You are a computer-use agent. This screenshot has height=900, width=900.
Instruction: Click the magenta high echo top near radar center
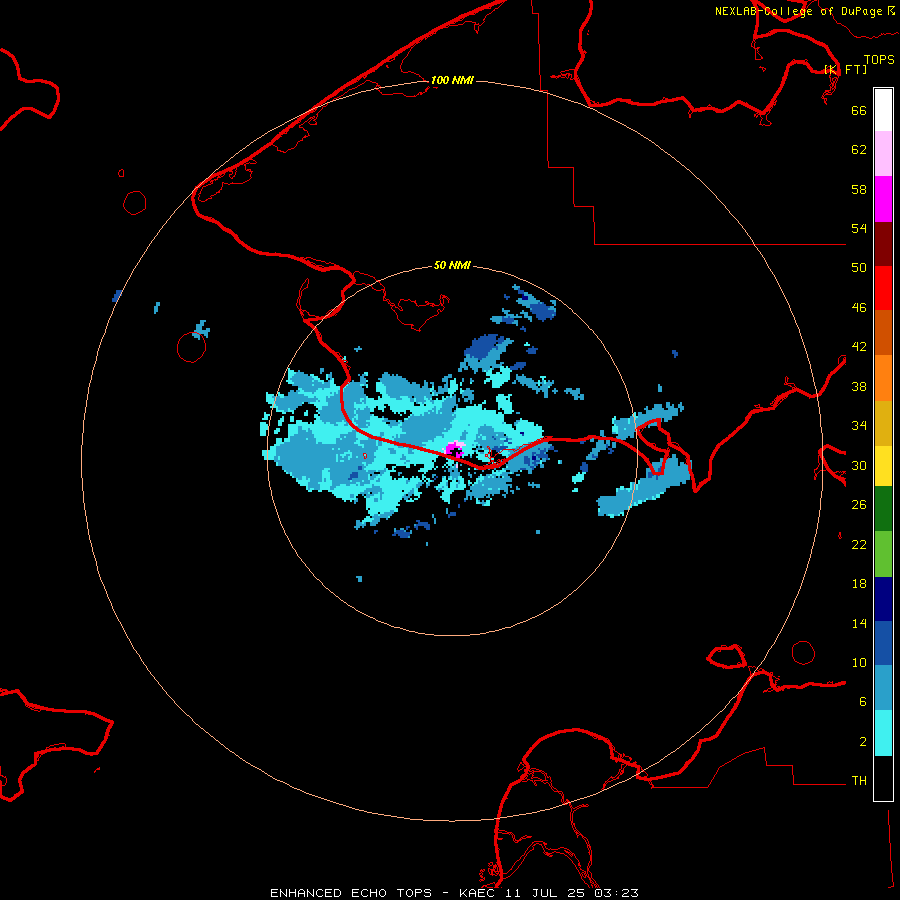point(454,450)
